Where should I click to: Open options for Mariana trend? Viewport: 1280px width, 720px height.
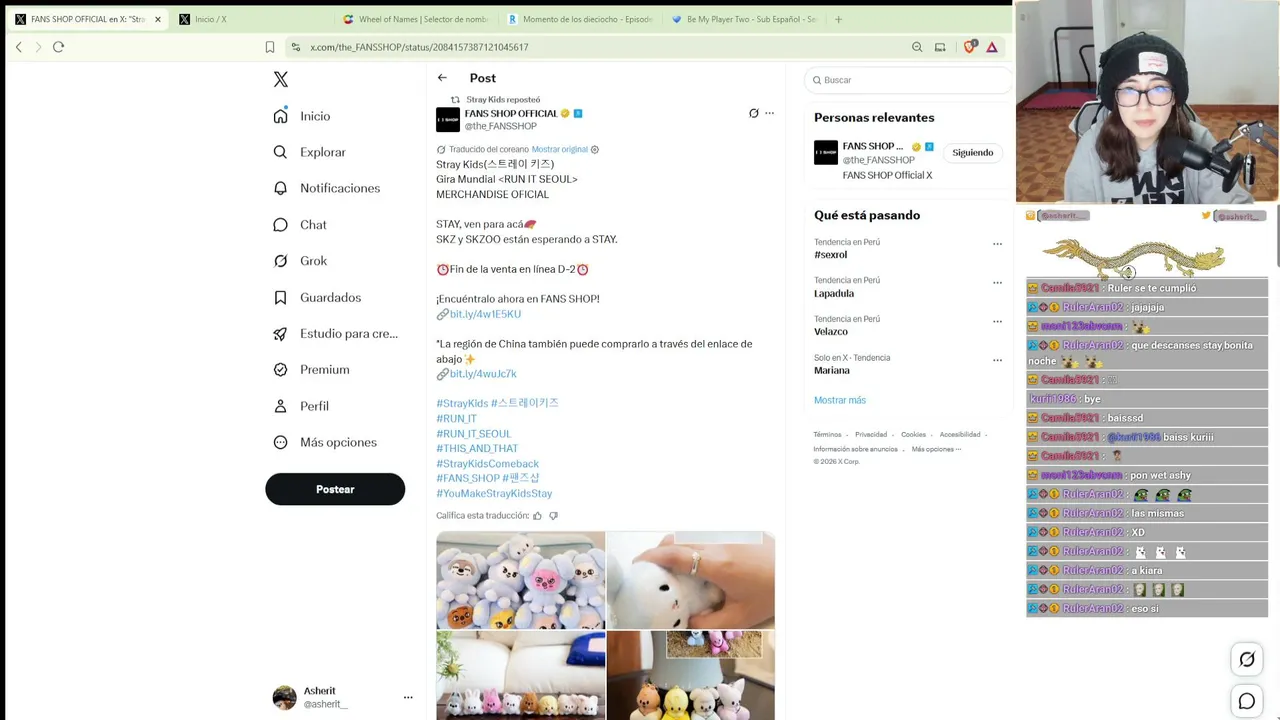tap(997, 360)
